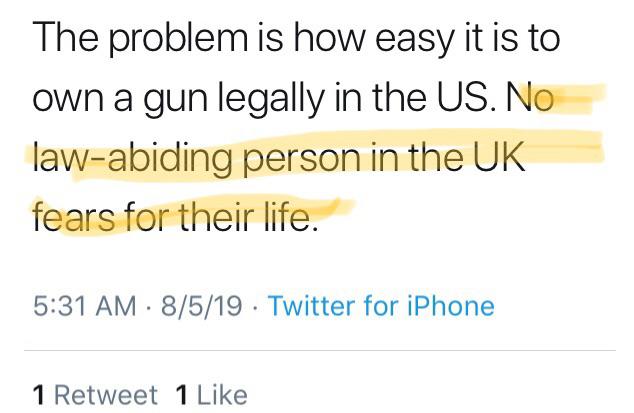
Task: Click the highlighted word "No"
Action: click(530, 97)
